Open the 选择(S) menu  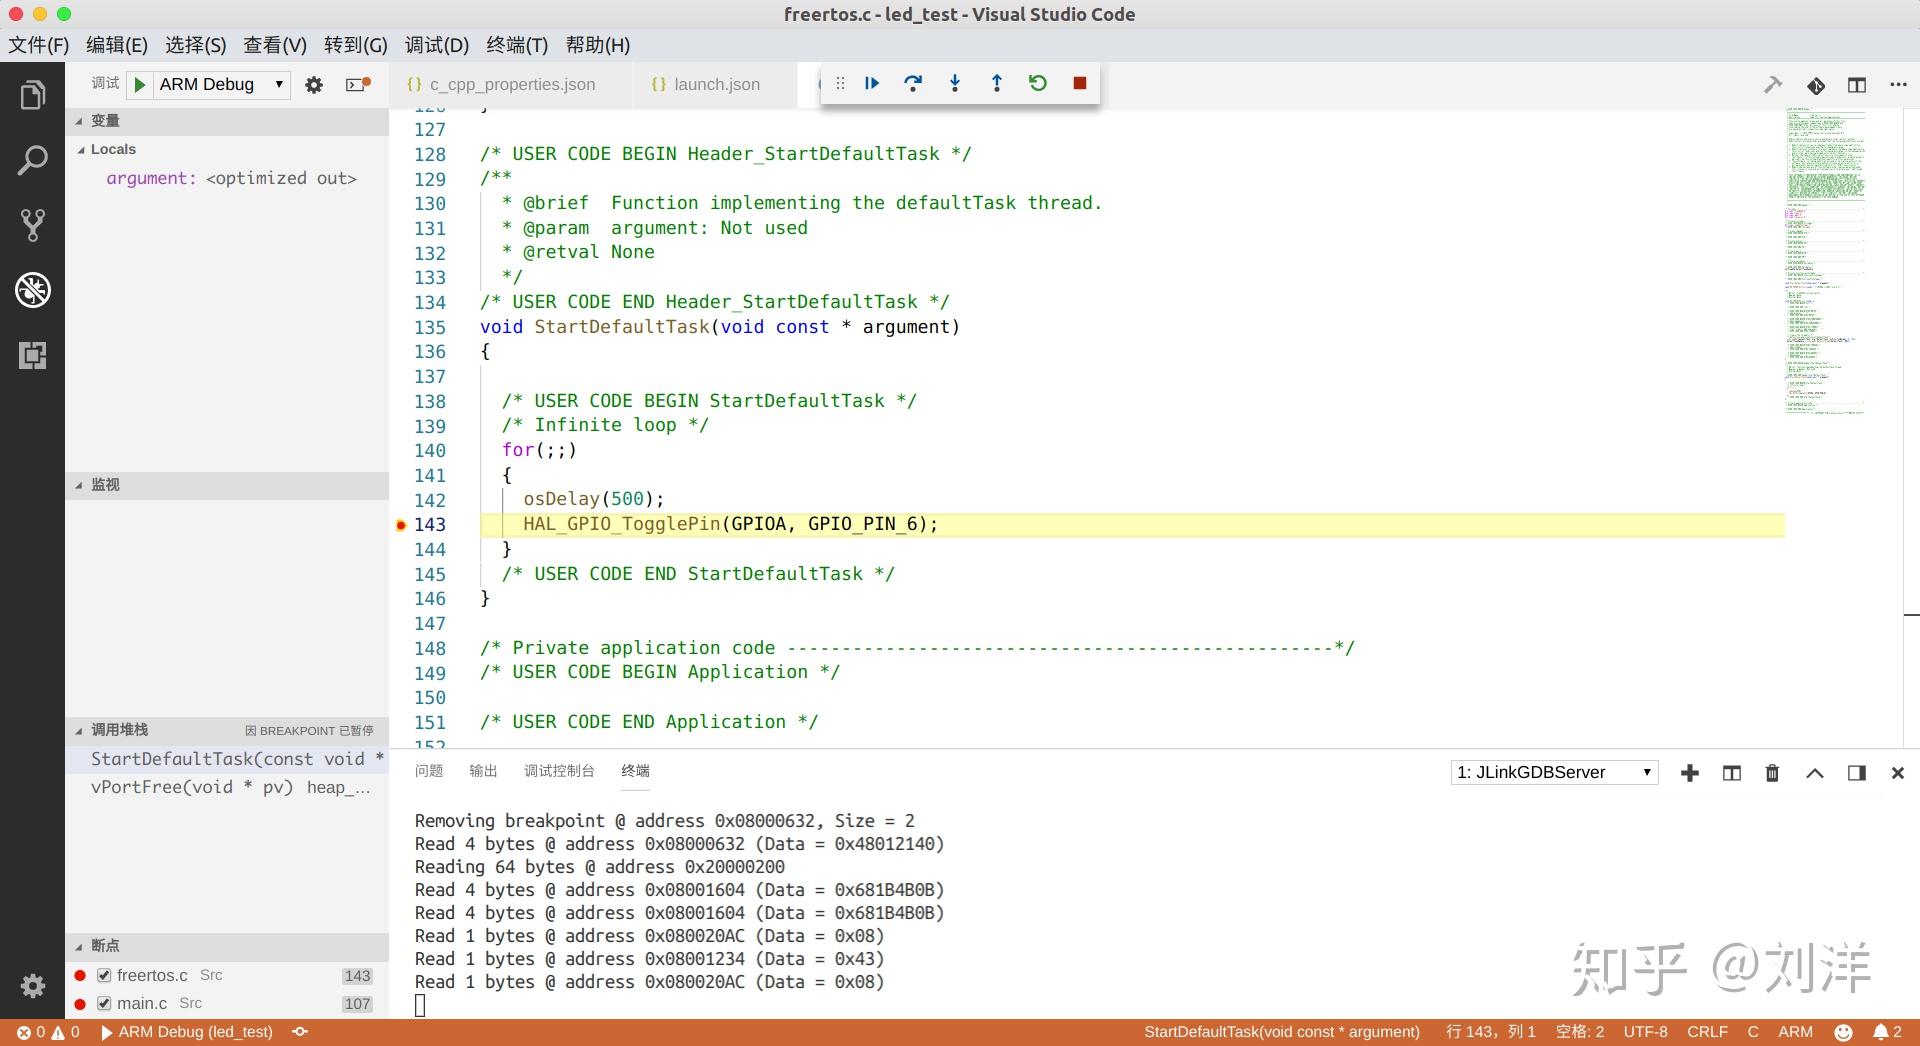click(195, 45)
